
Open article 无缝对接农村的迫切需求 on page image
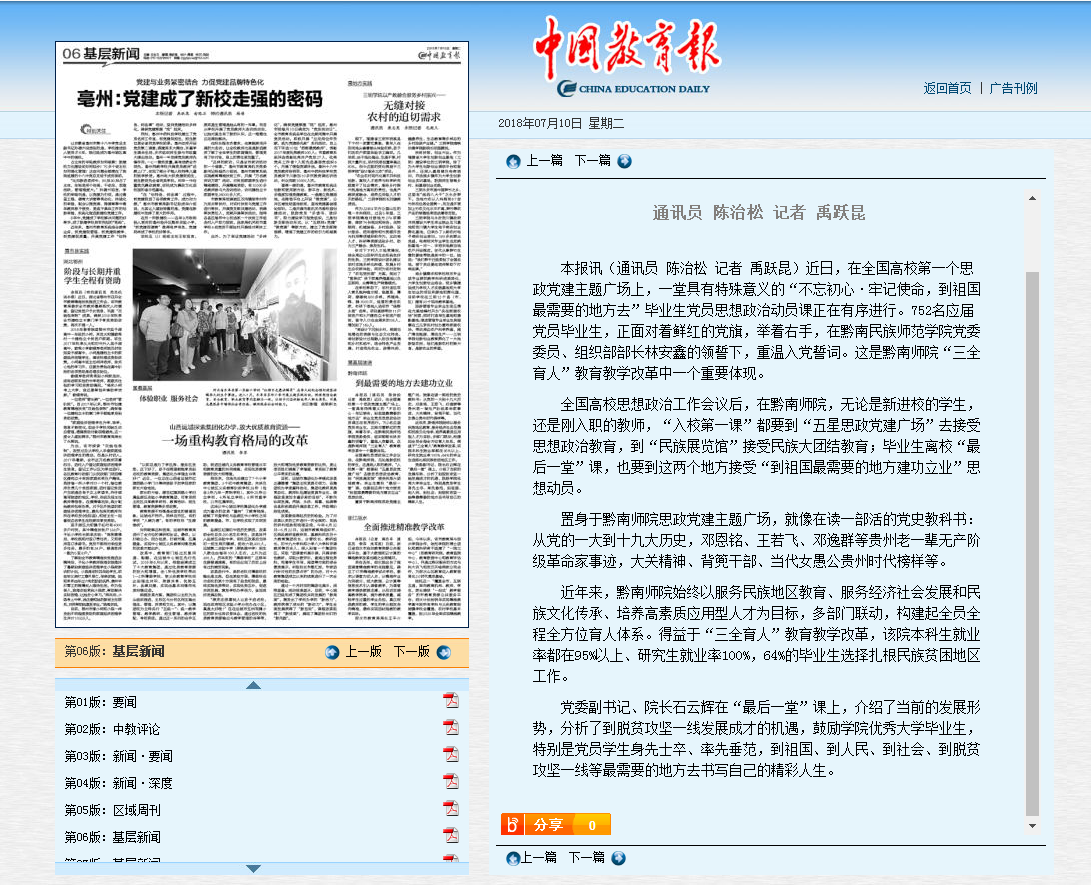tap(404, 111)
